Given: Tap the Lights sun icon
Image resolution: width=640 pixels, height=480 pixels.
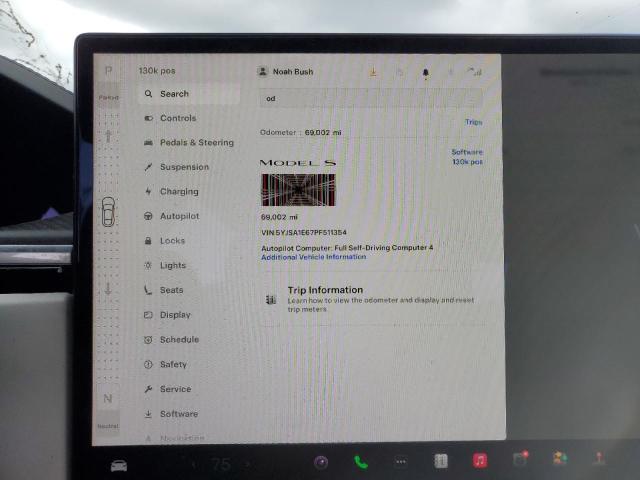Looking at the screenshot, I should coord(148,265).
